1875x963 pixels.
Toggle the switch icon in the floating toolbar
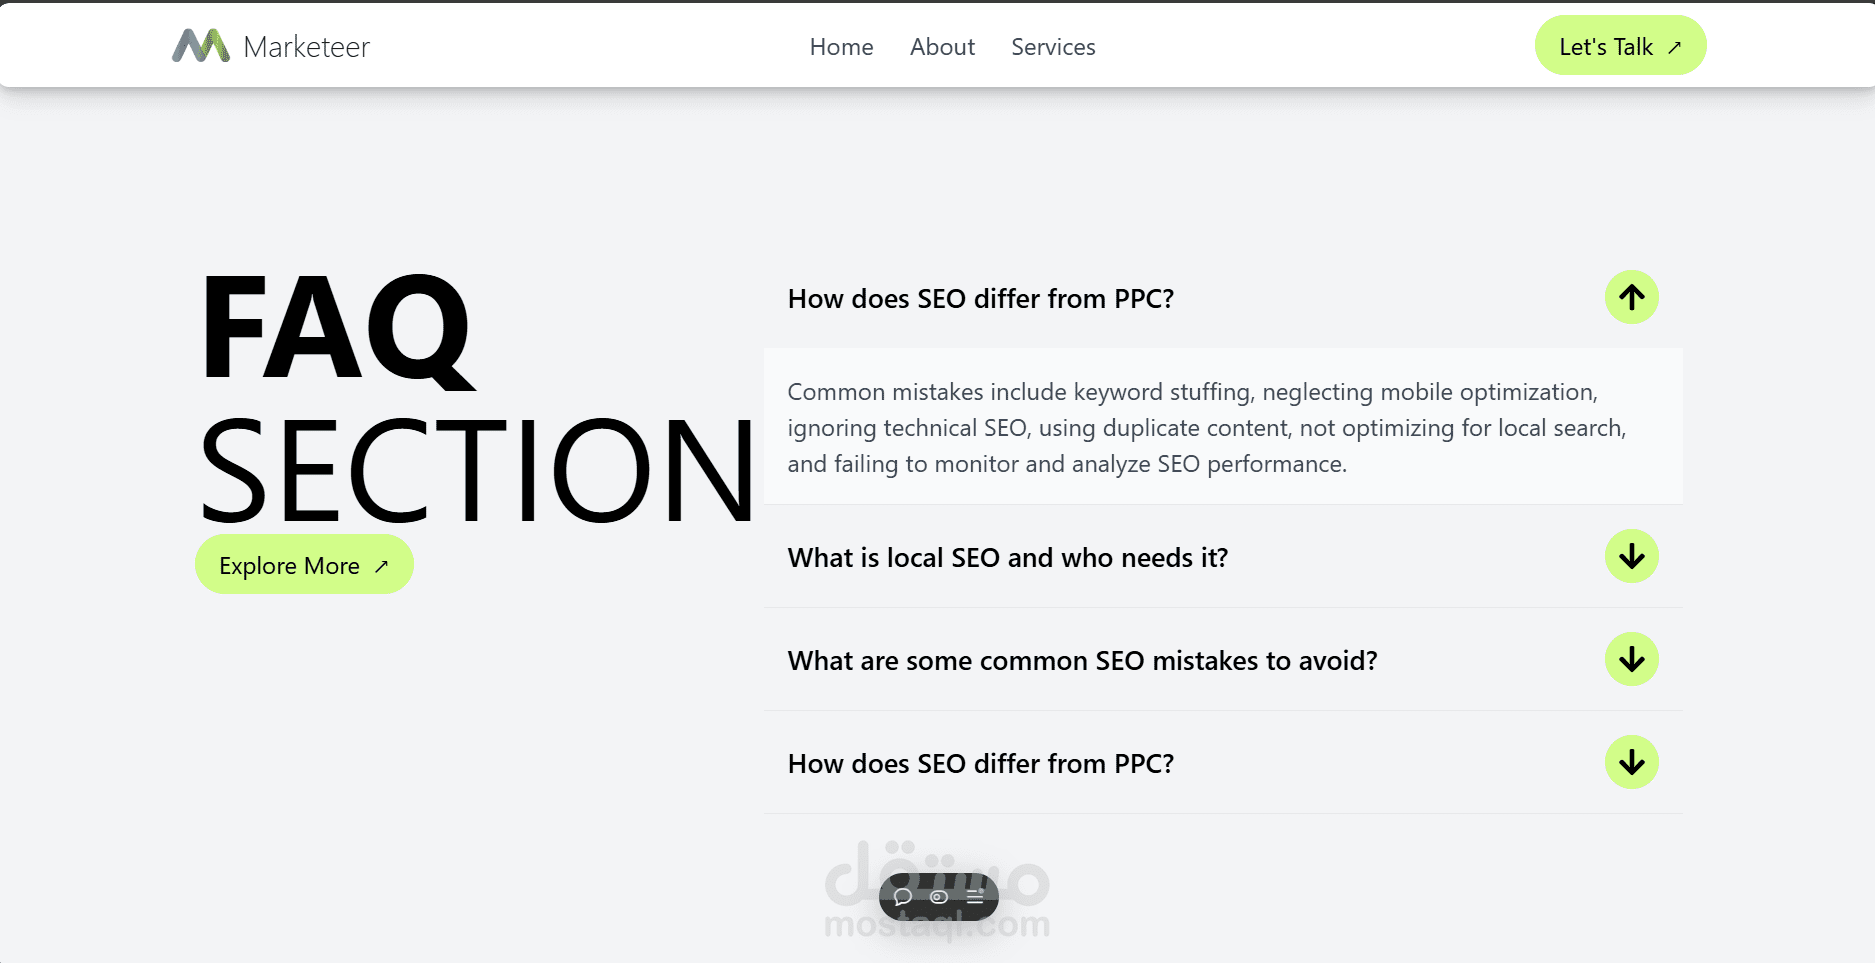coord(939,897)
